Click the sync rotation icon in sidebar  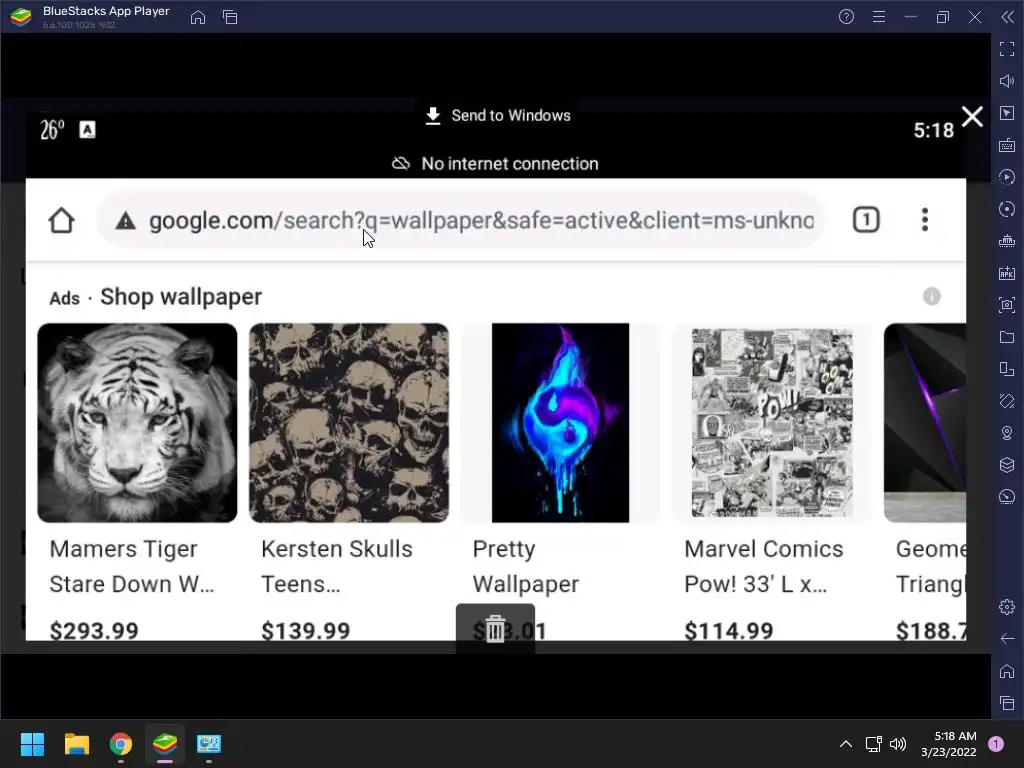(1007, 209)
